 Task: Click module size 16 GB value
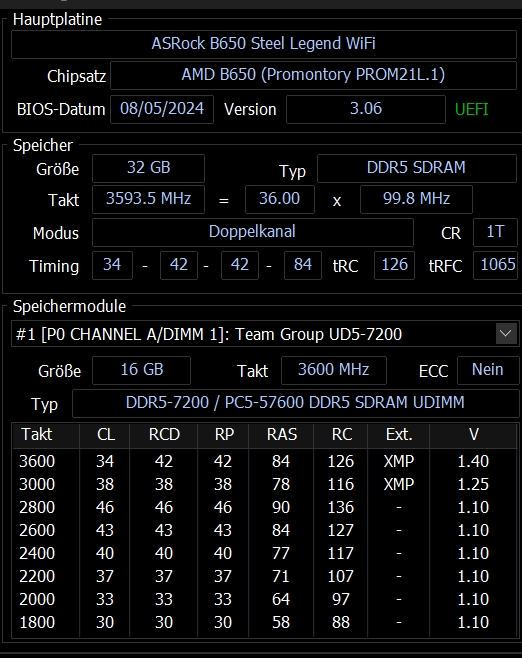tap(141, 371)
